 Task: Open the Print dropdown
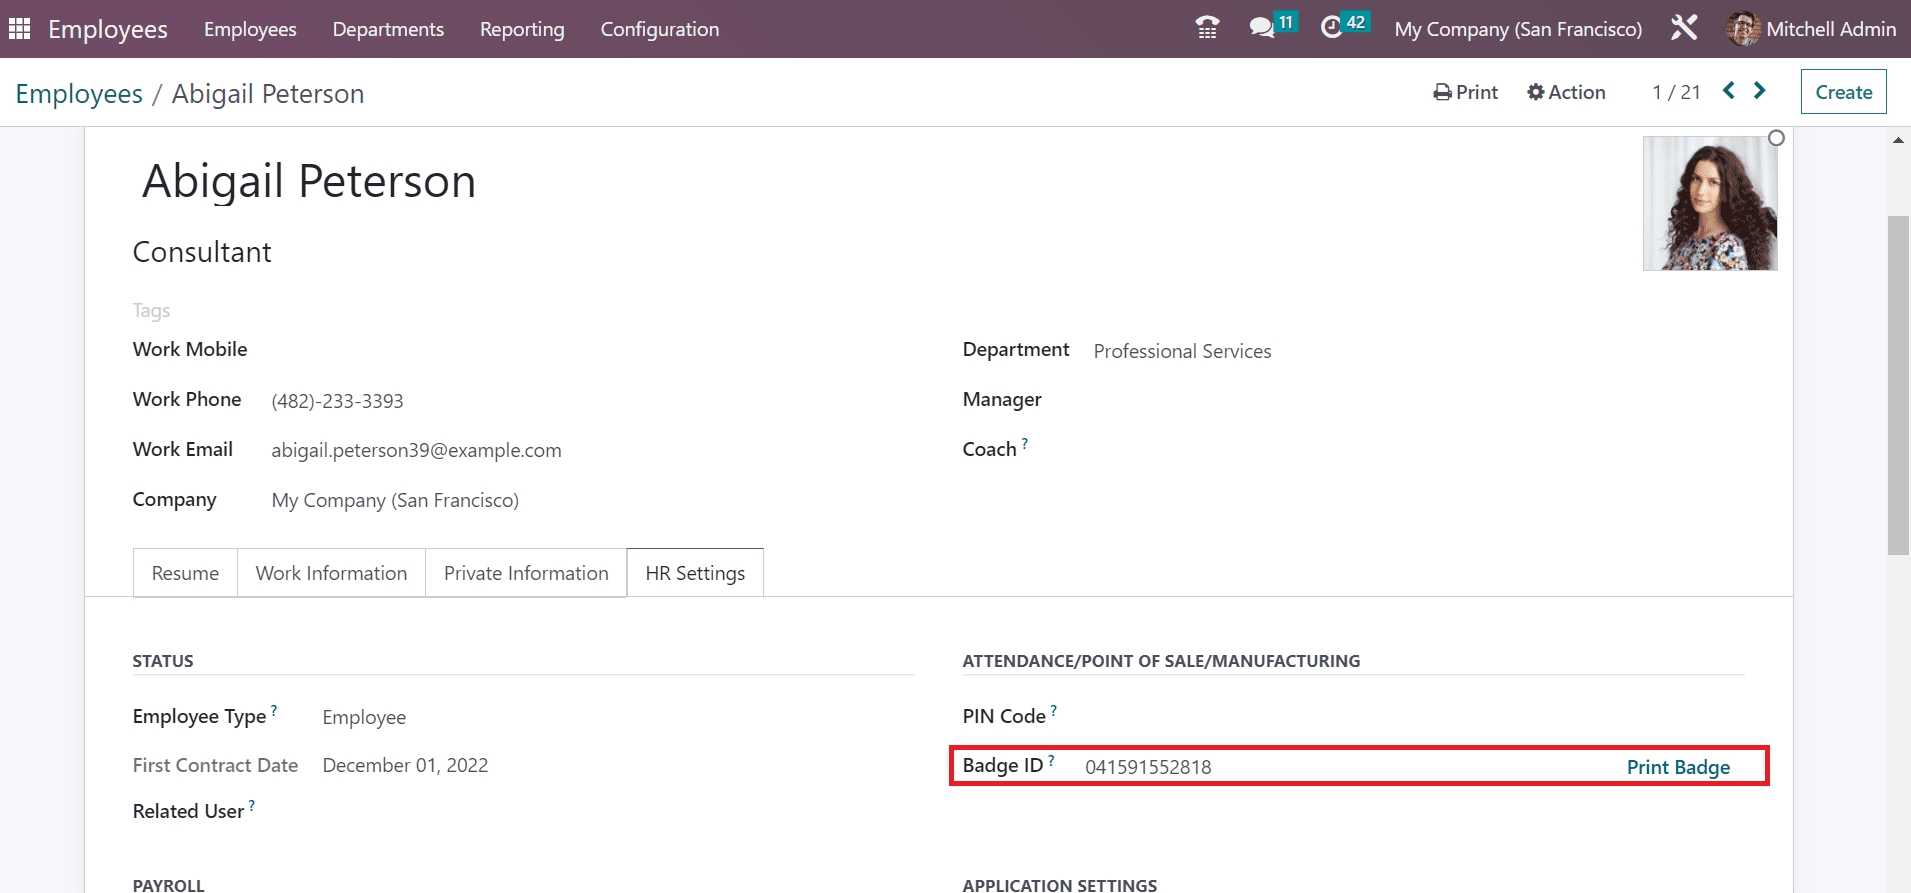tap(1465, 92)
